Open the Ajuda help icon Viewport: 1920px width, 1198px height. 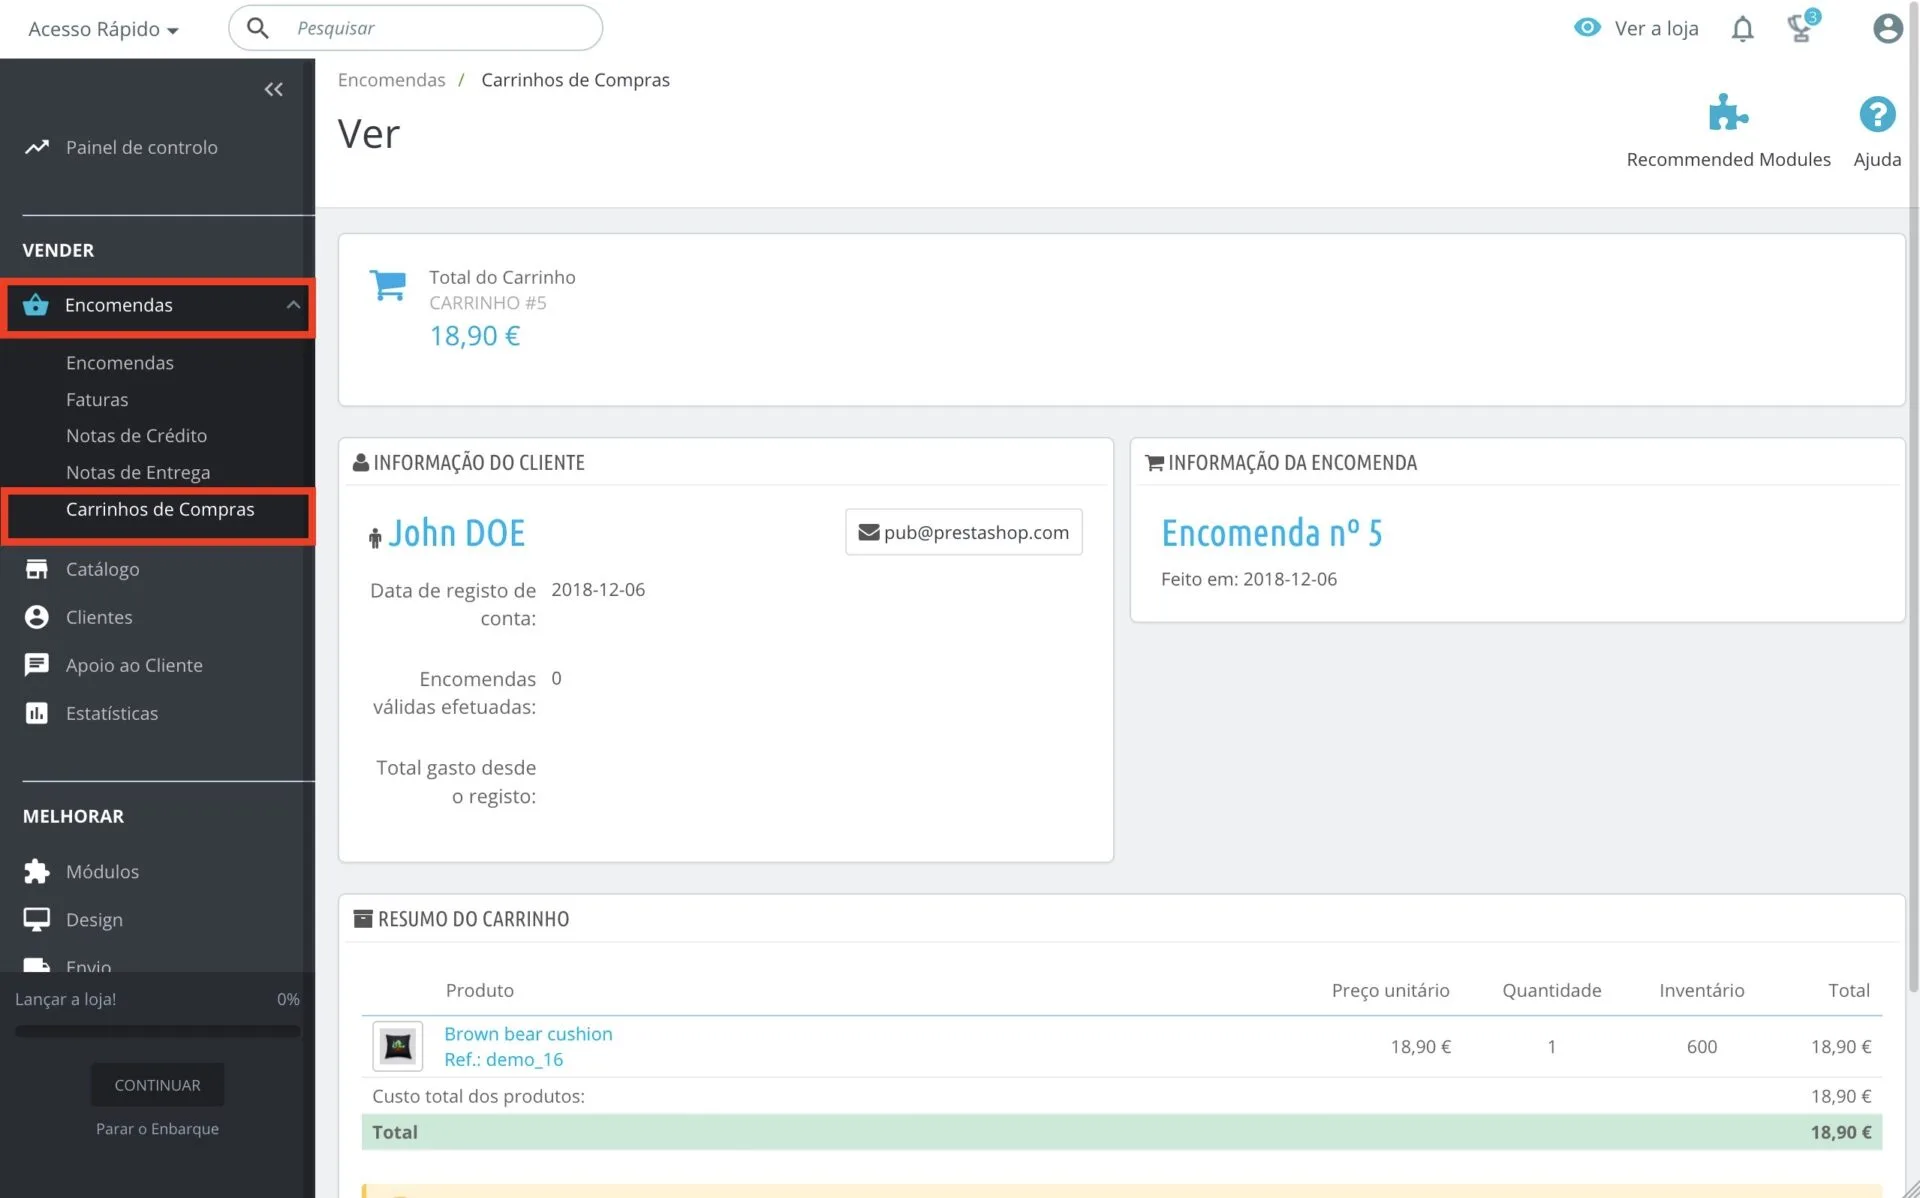pyautogui.click(x=1876, y=114)
